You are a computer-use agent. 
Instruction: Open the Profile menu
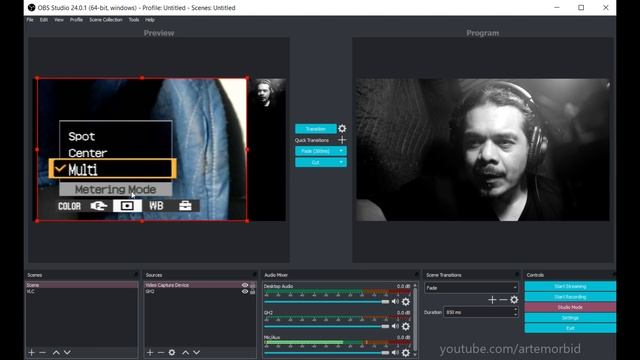point(76,20)
